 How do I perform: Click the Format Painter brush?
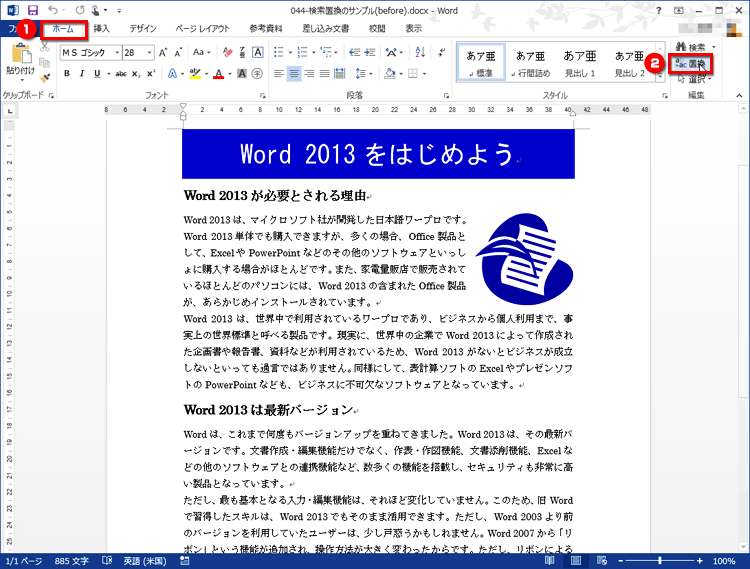[x=44, y=77]
